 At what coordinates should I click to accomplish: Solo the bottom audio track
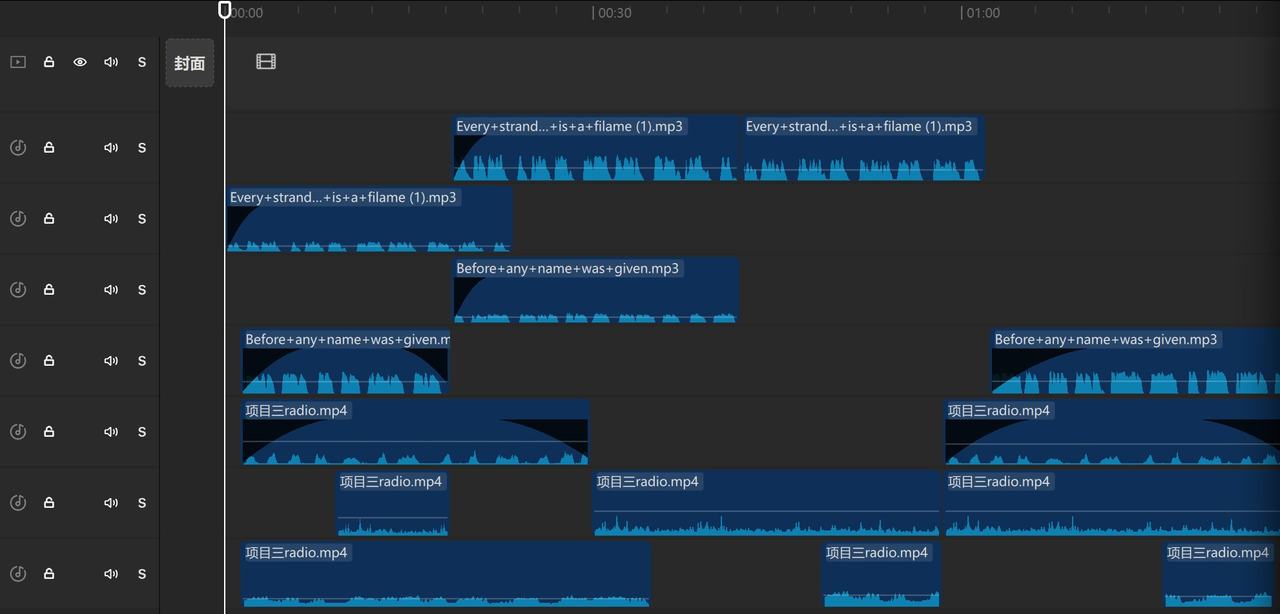(142, 573)
